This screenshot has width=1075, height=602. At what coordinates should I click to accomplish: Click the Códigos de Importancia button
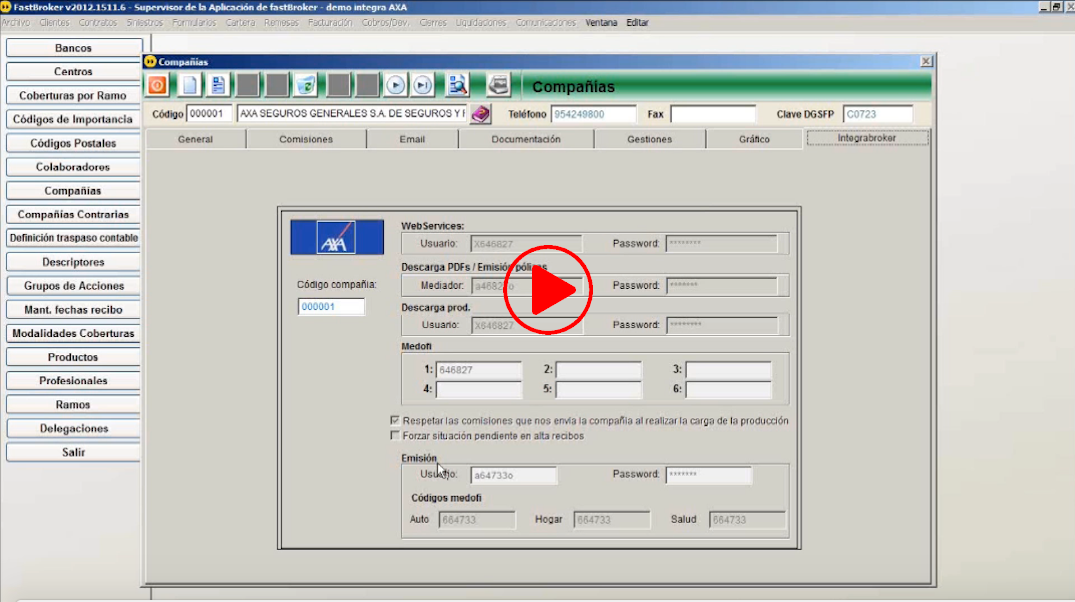73,119
